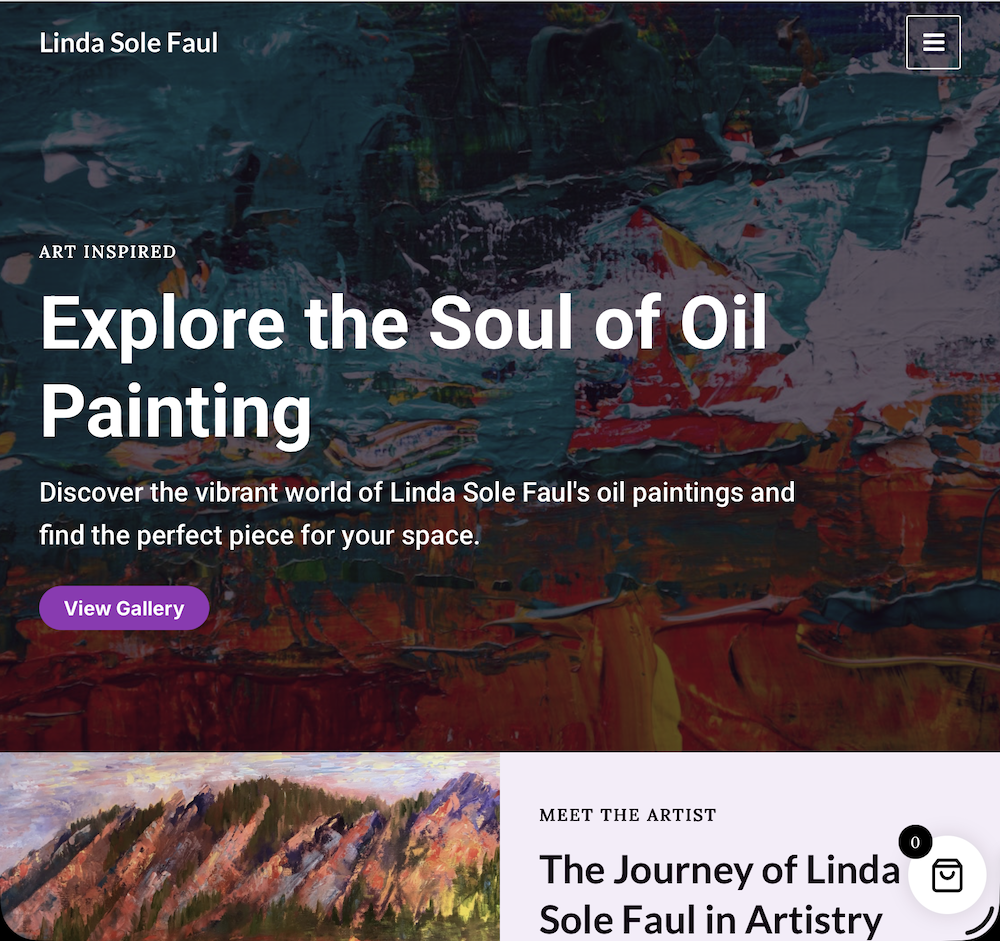Click the word "Painting" in hero headline
Viewport: 1000px width, 941px height.
coord(176,410)
